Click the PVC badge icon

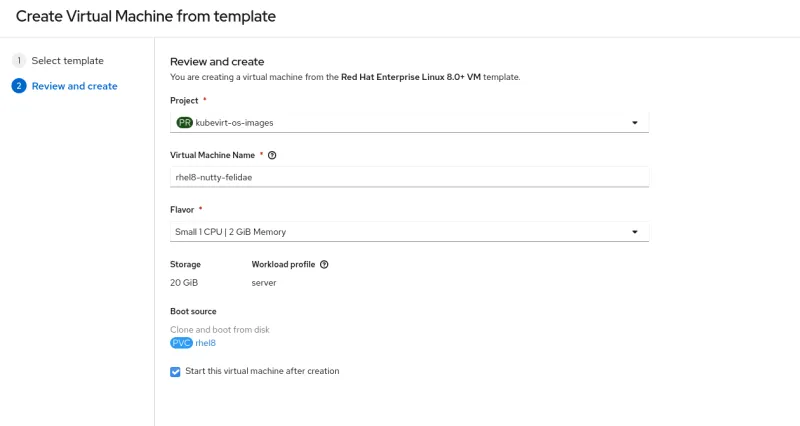click(x=181, y=342)
